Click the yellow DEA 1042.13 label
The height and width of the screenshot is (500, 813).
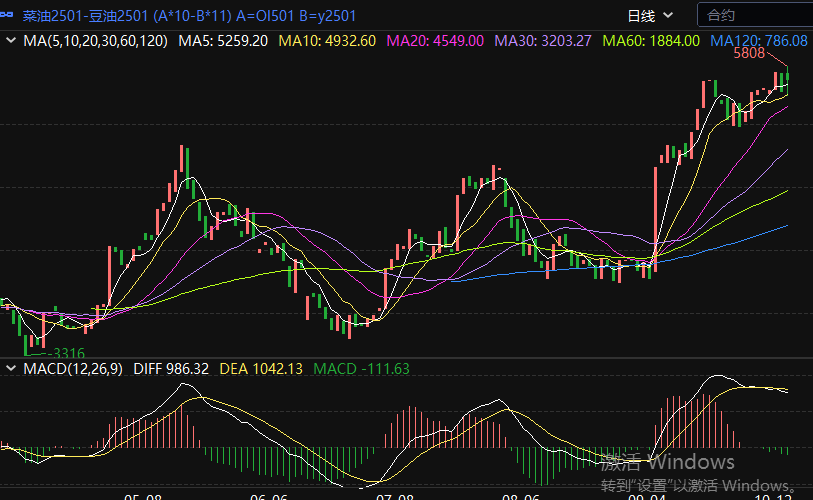coord(260,369)
